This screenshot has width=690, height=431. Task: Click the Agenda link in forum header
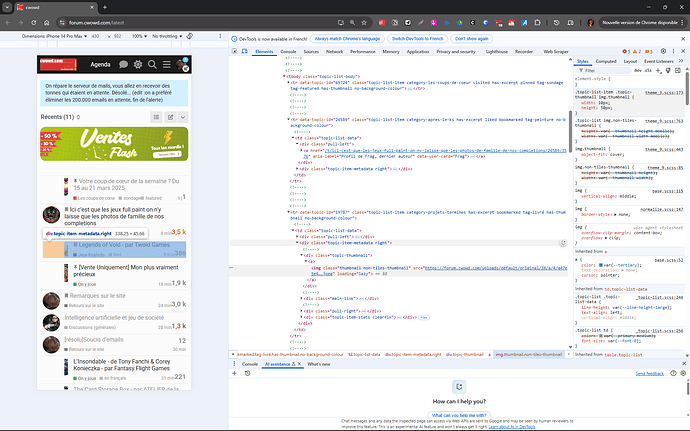click(x=100, y=64)
